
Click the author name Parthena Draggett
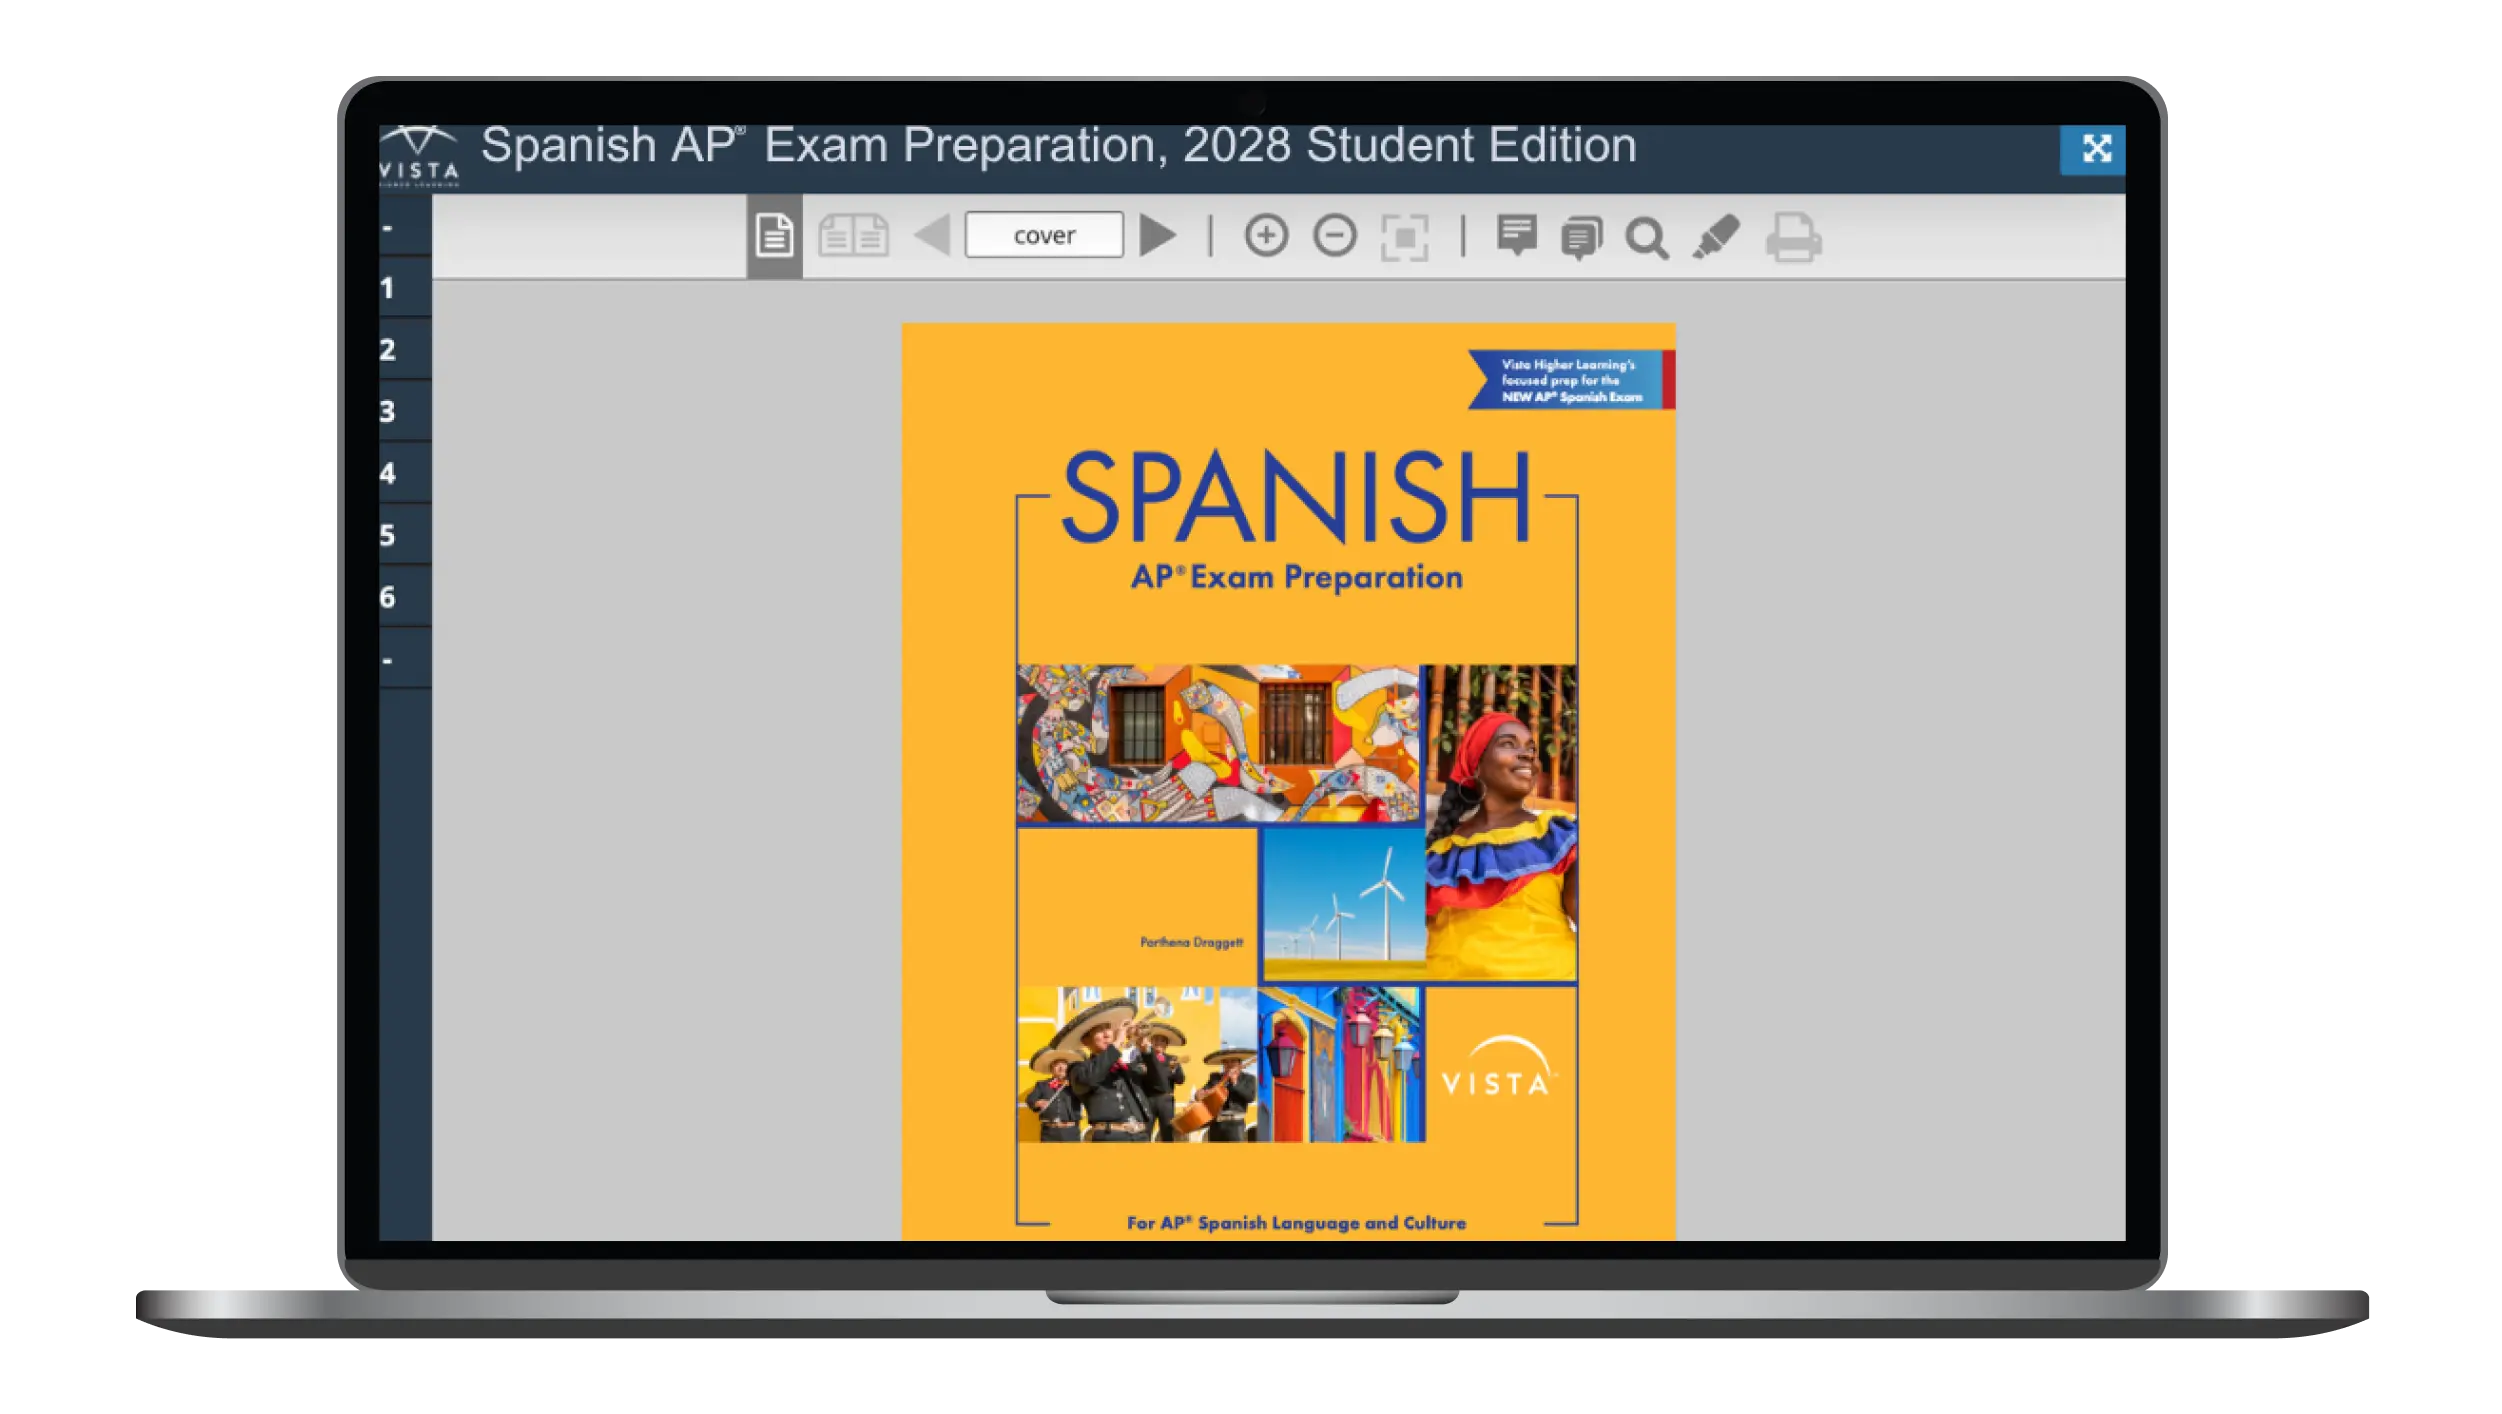(x=1191, y=942)
